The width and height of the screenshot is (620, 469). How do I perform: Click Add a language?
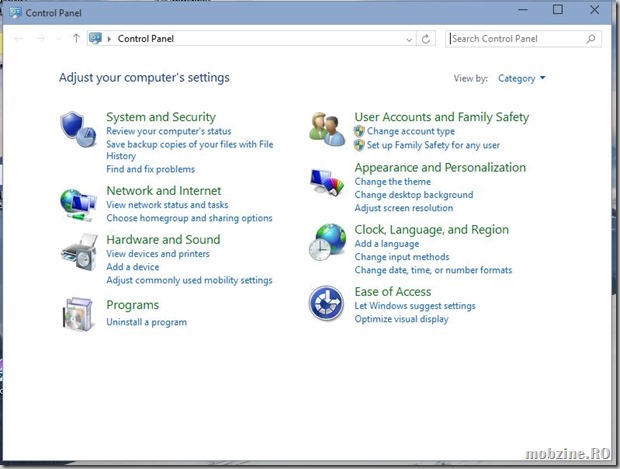point(387,244)
